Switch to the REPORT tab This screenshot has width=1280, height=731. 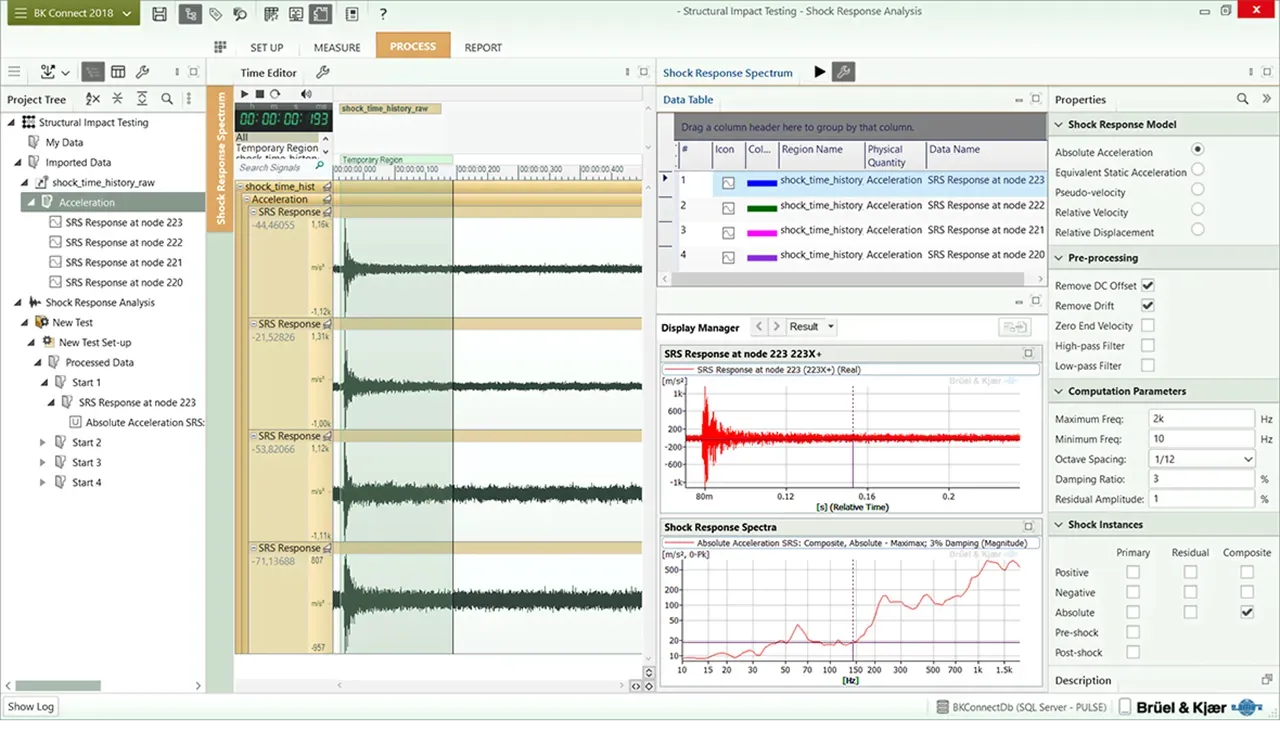[483, 47]
